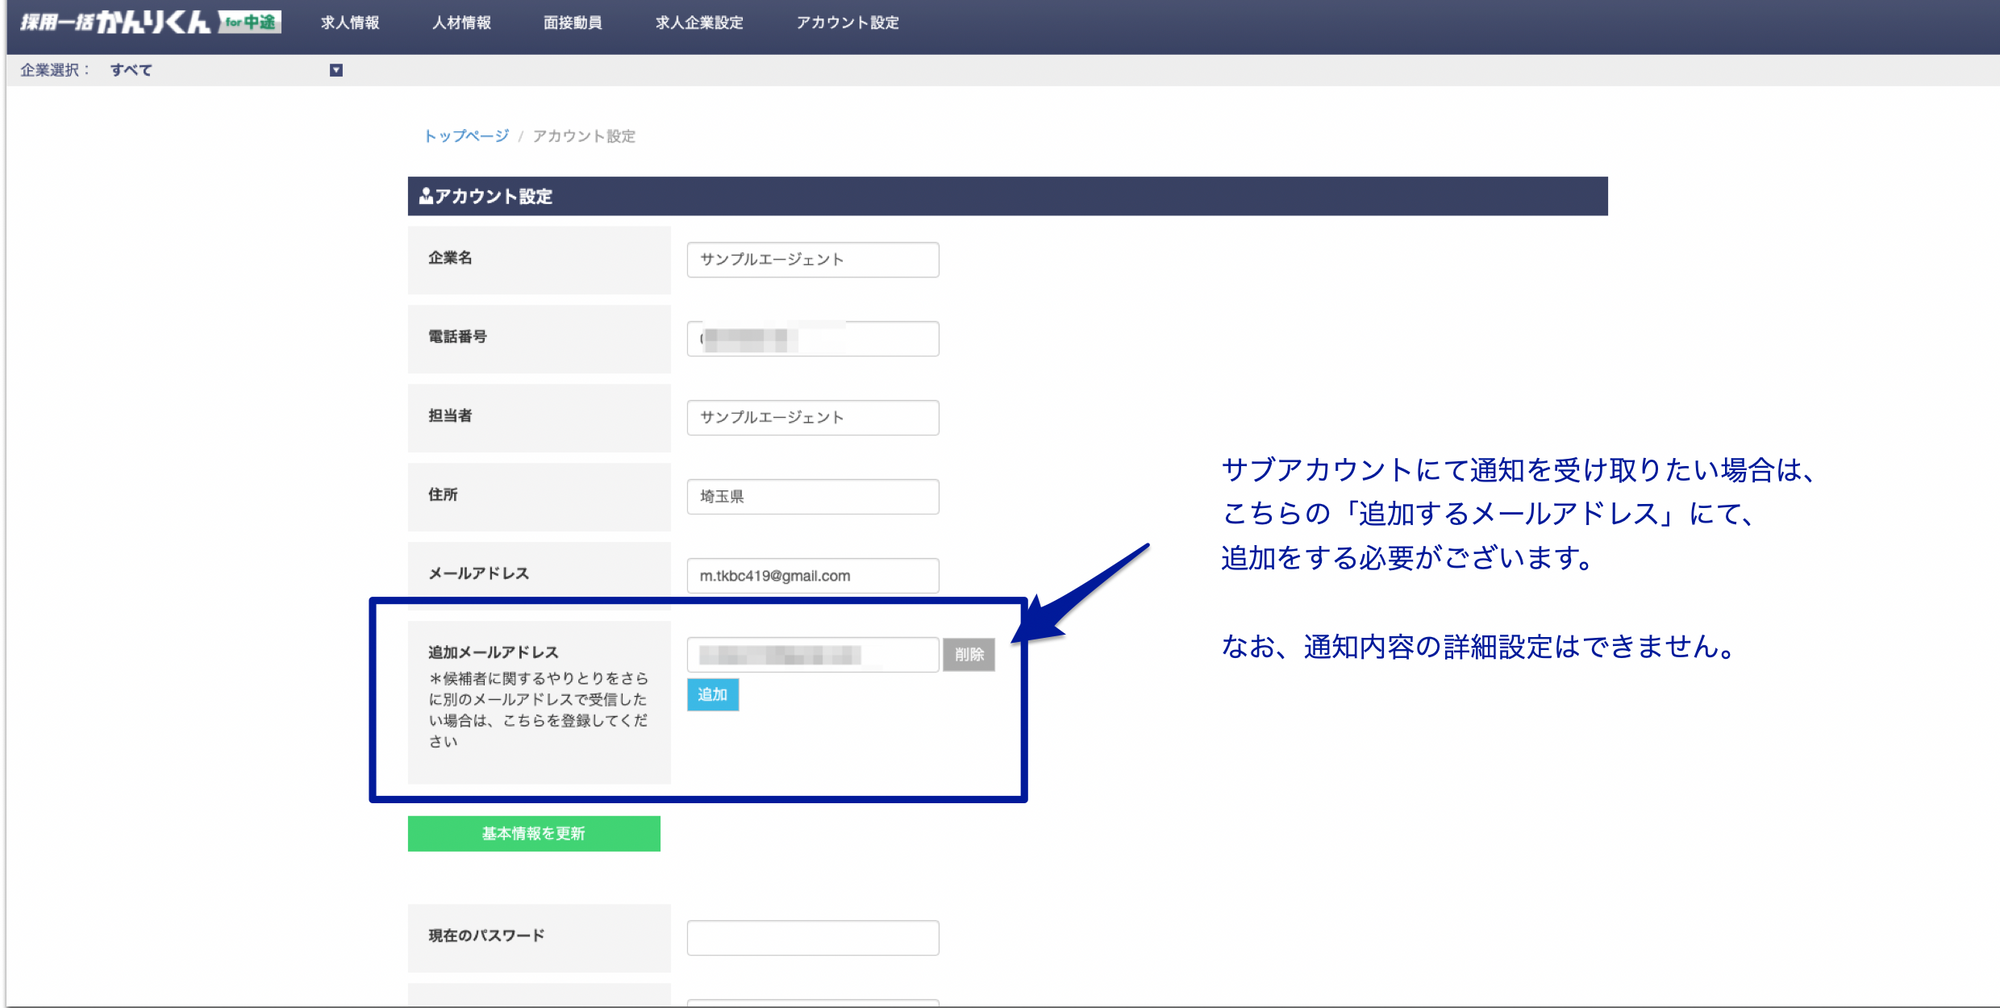Click the メールアドレス field with gmail address
Screen dimensions: 2000x1008
pyautogui.click(x=812, y=575)
